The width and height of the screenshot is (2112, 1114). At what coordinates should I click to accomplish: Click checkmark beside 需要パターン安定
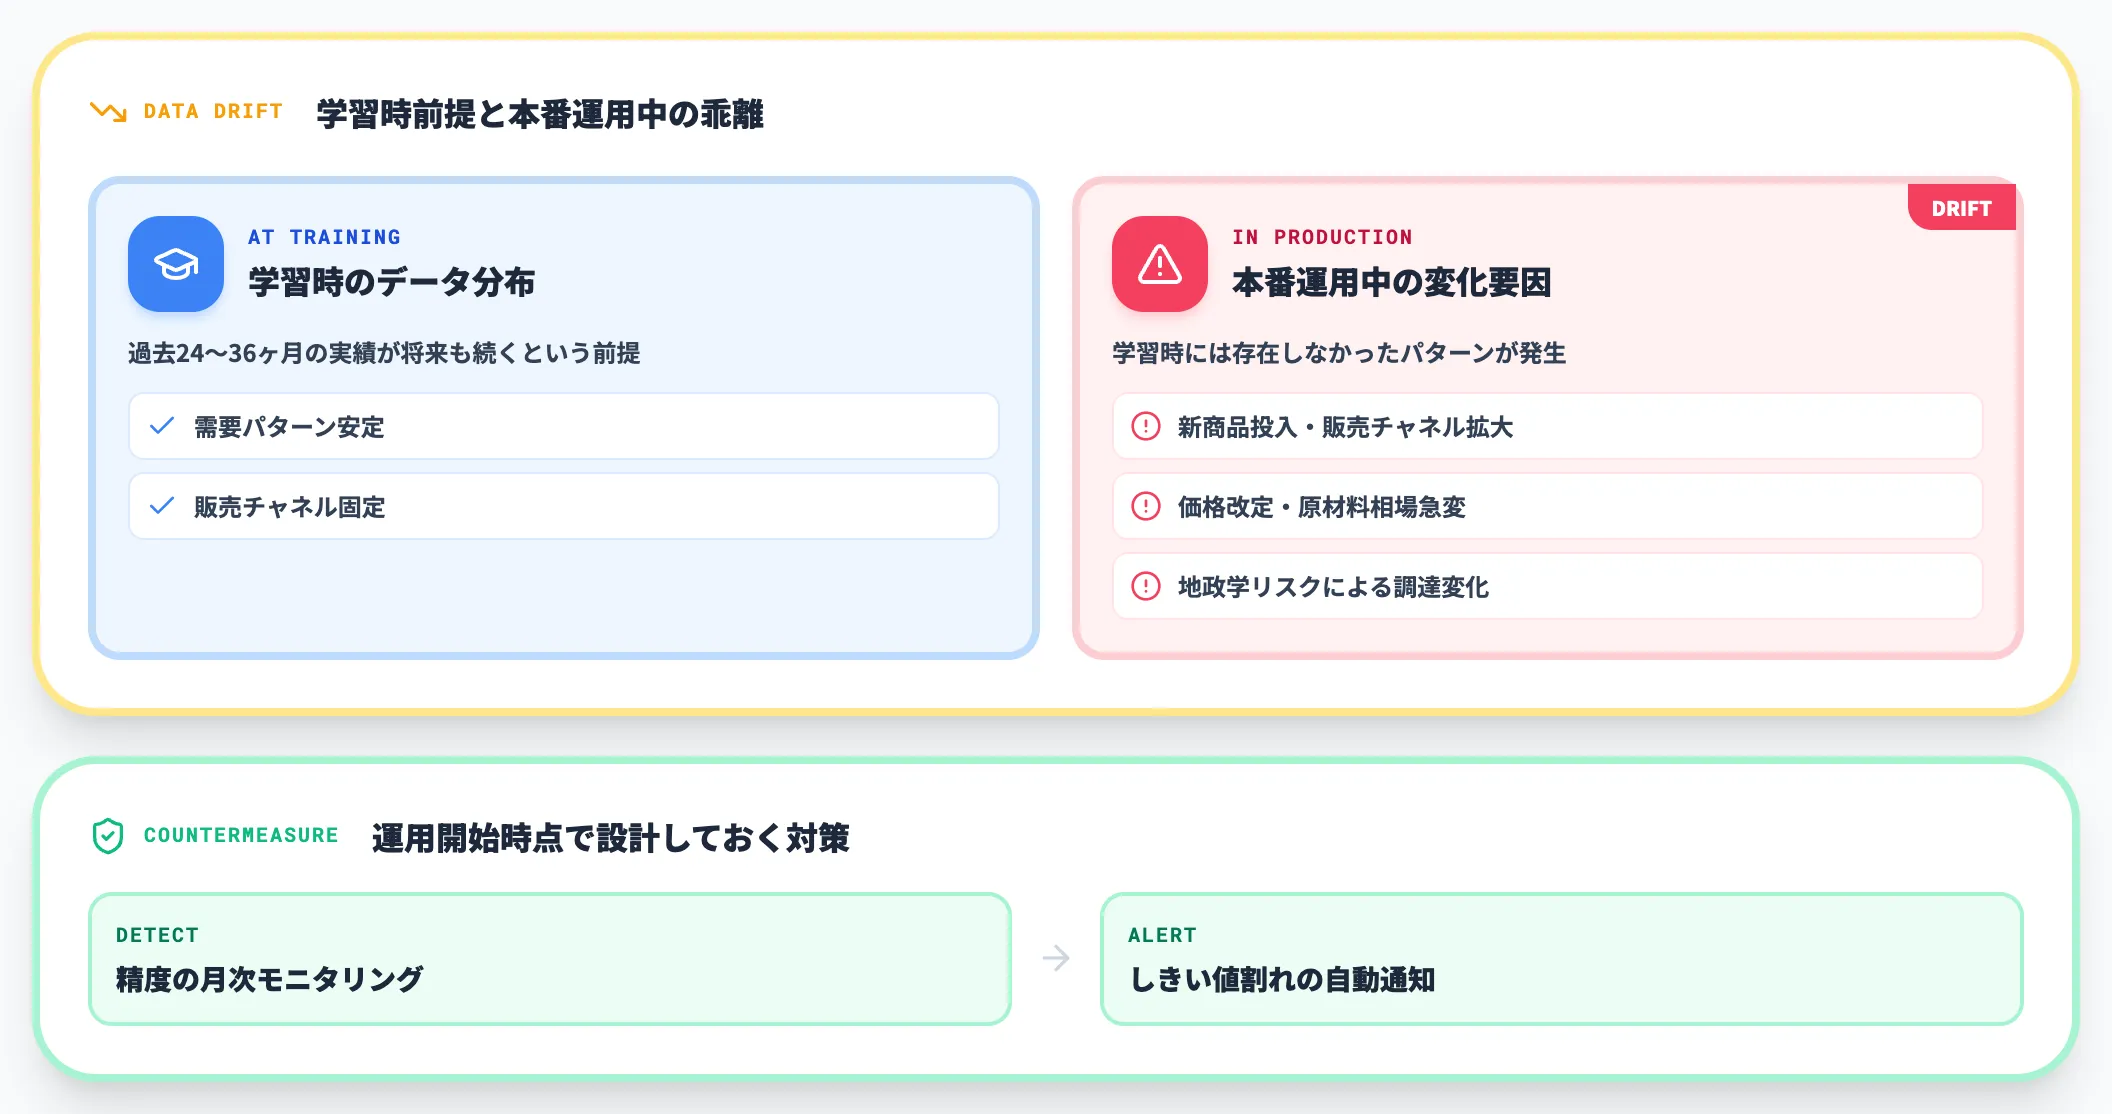coord(162,426)
